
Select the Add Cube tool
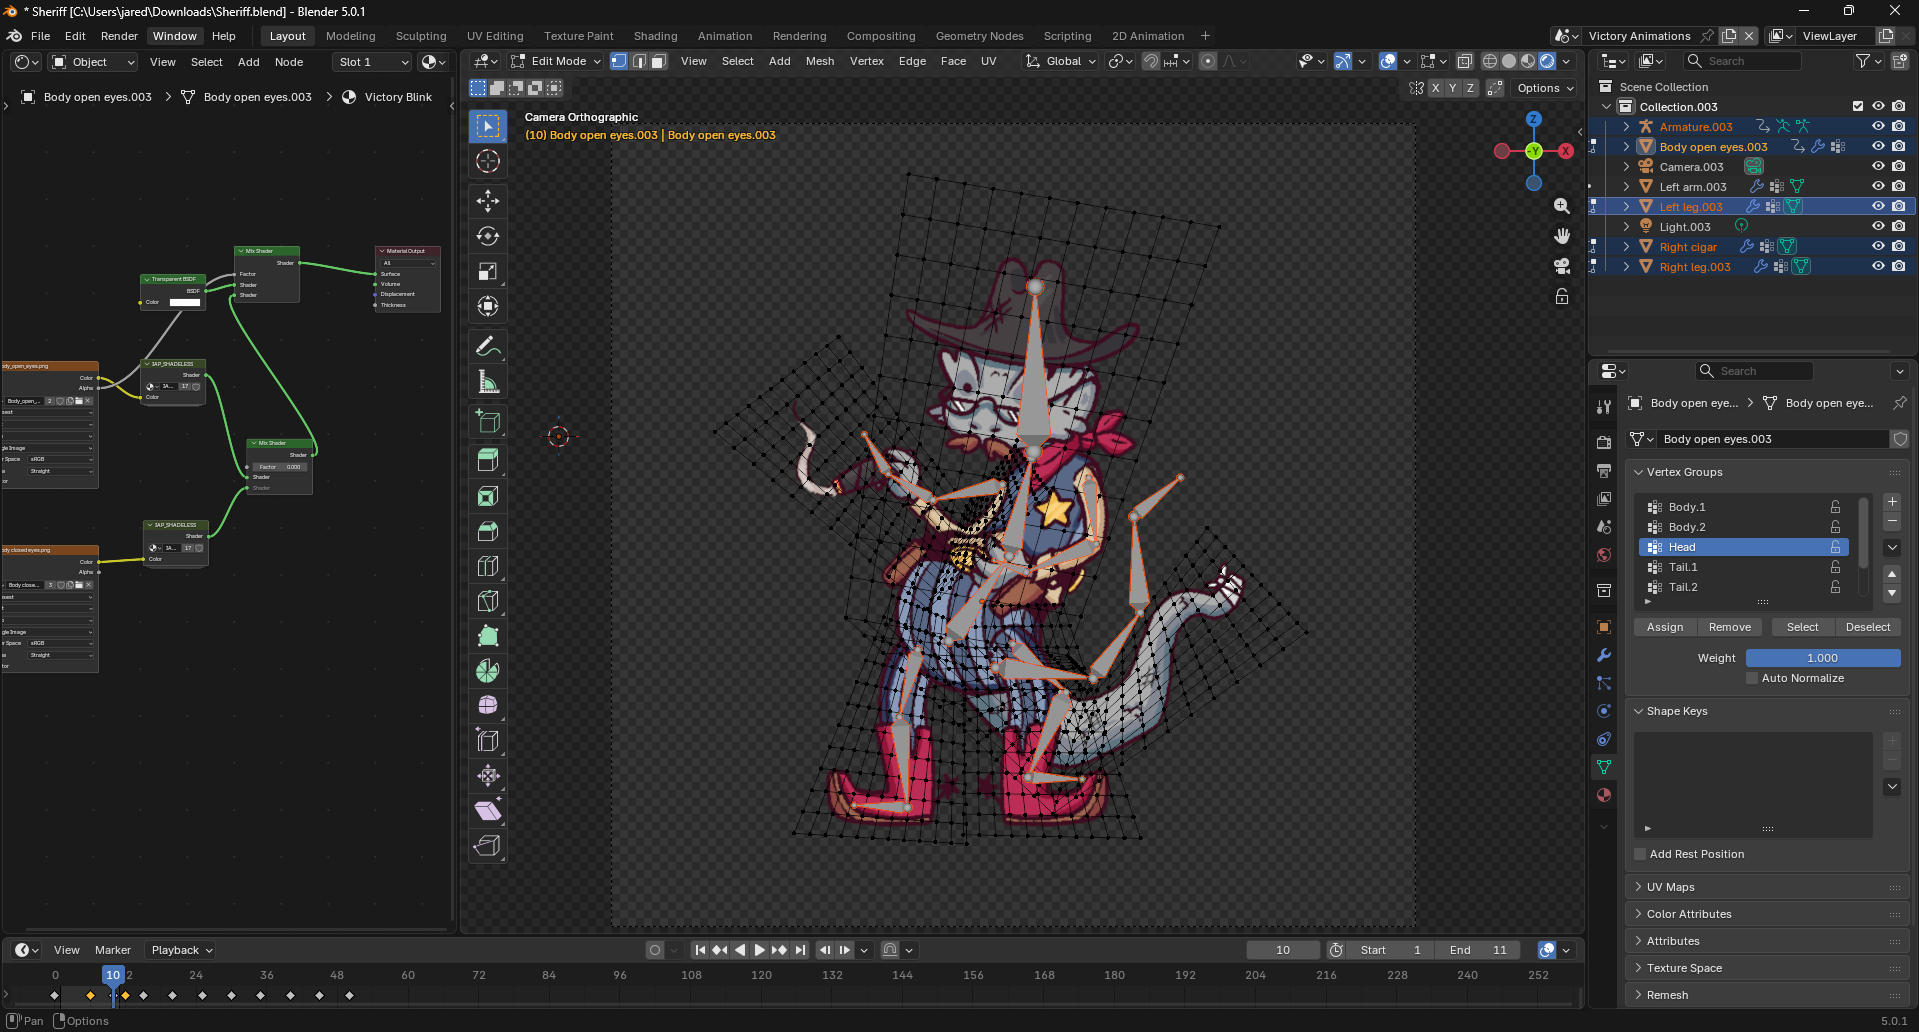[x=488, y=421]
